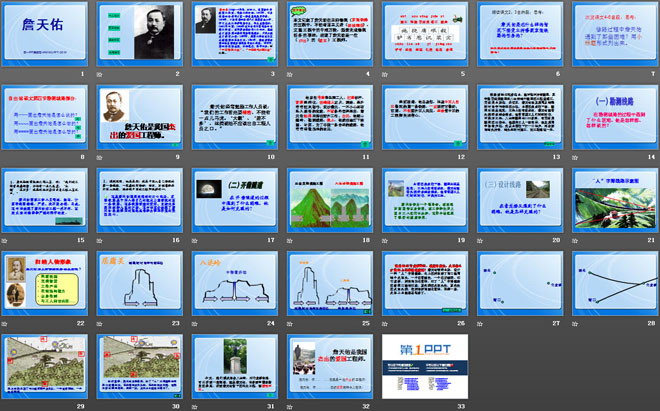Choose slide 20 titled (三)设计线路
The image size is (660, 411).
[x=518, y=198]
